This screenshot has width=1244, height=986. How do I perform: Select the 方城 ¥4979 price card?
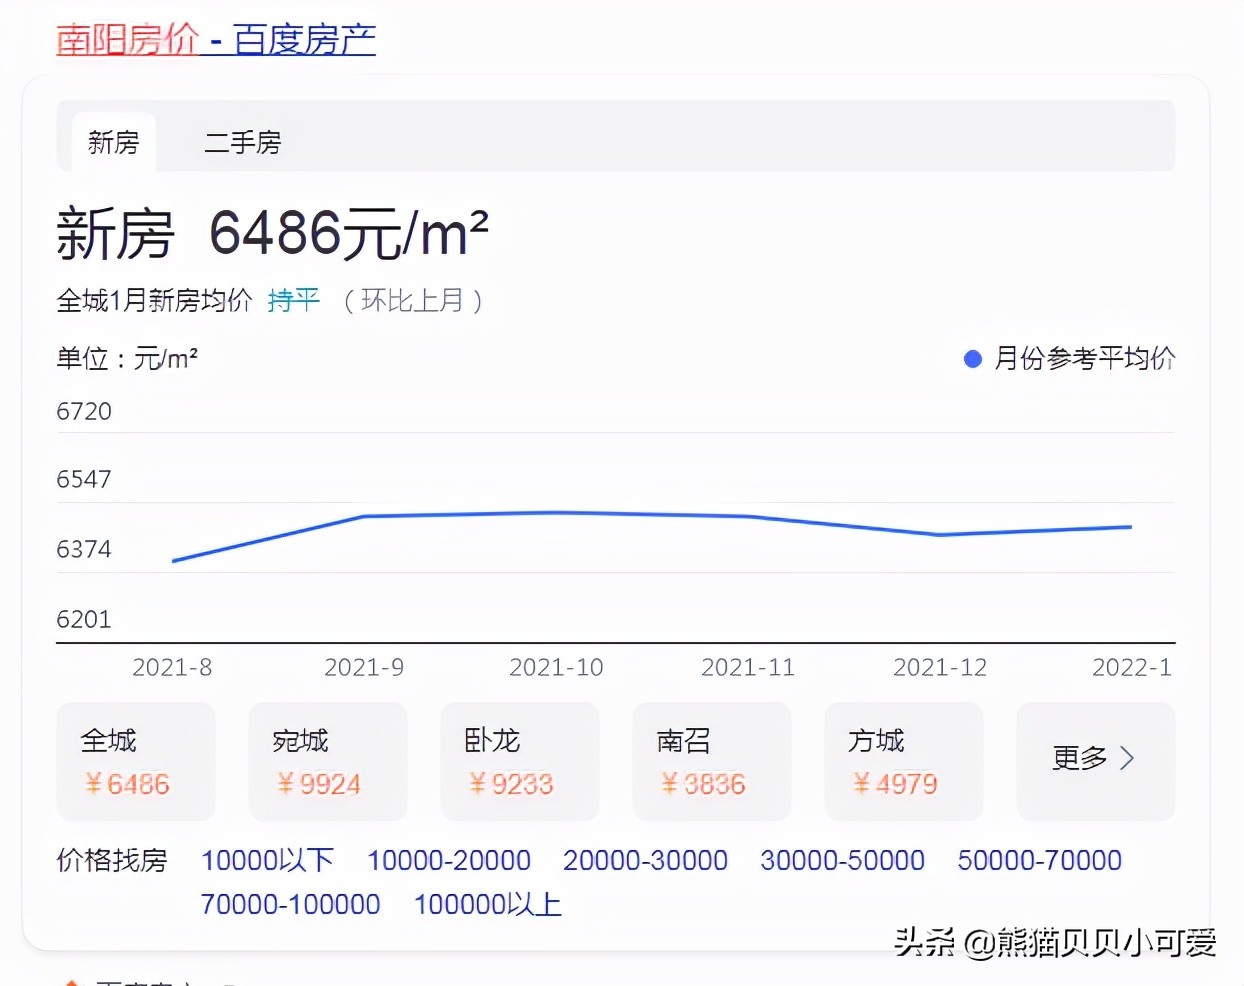[x=903, y=761]
